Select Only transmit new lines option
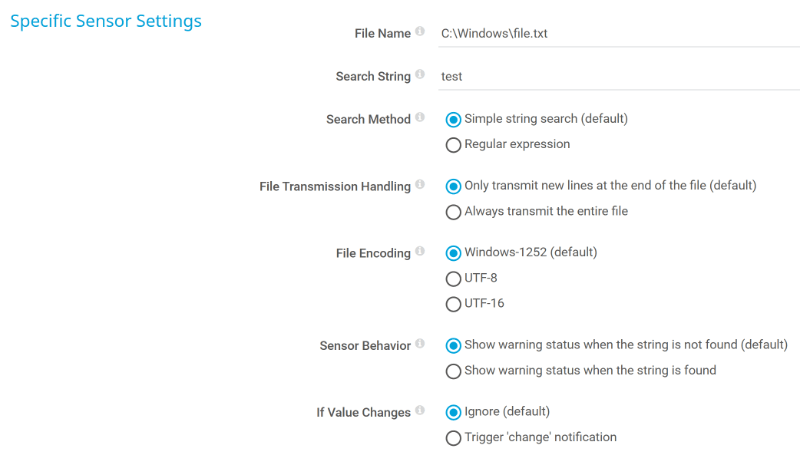Screen dimensions: 800x465 pos(454,186)
